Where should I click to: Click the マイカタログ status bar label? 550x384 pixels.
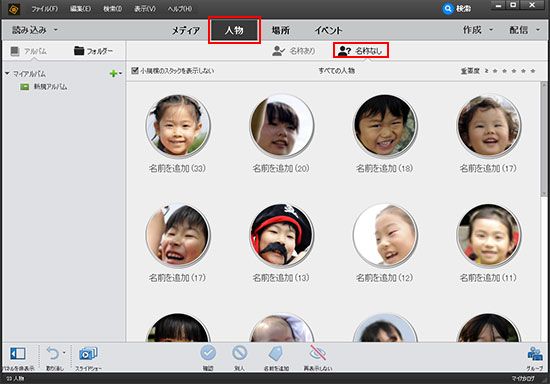tap(522, 379)
